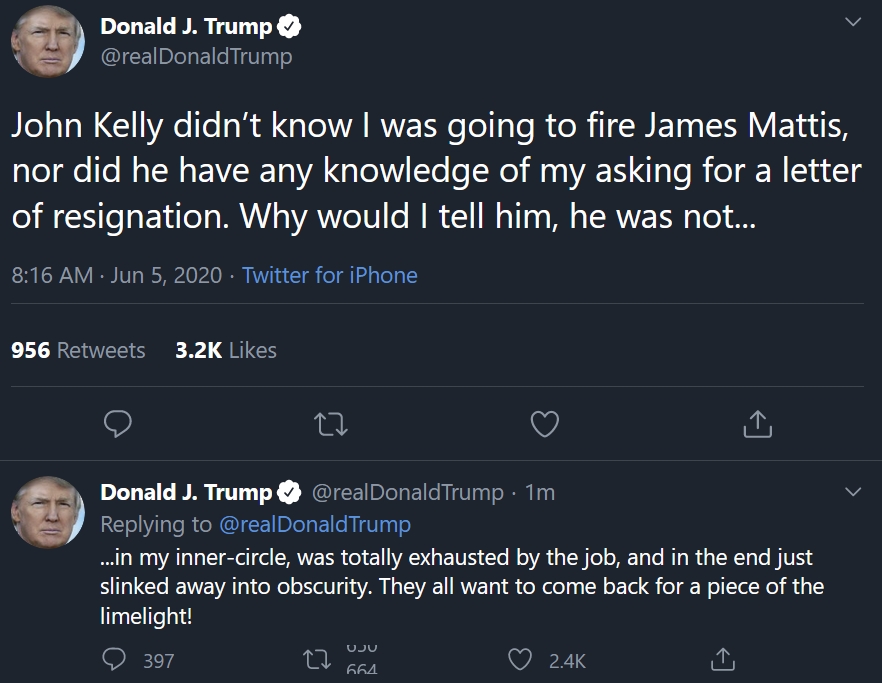Image resolution: width=882 pixels, height=683 pixels.
Task: Click reply icon on main tweet
Action: click(x=118, y=425)
